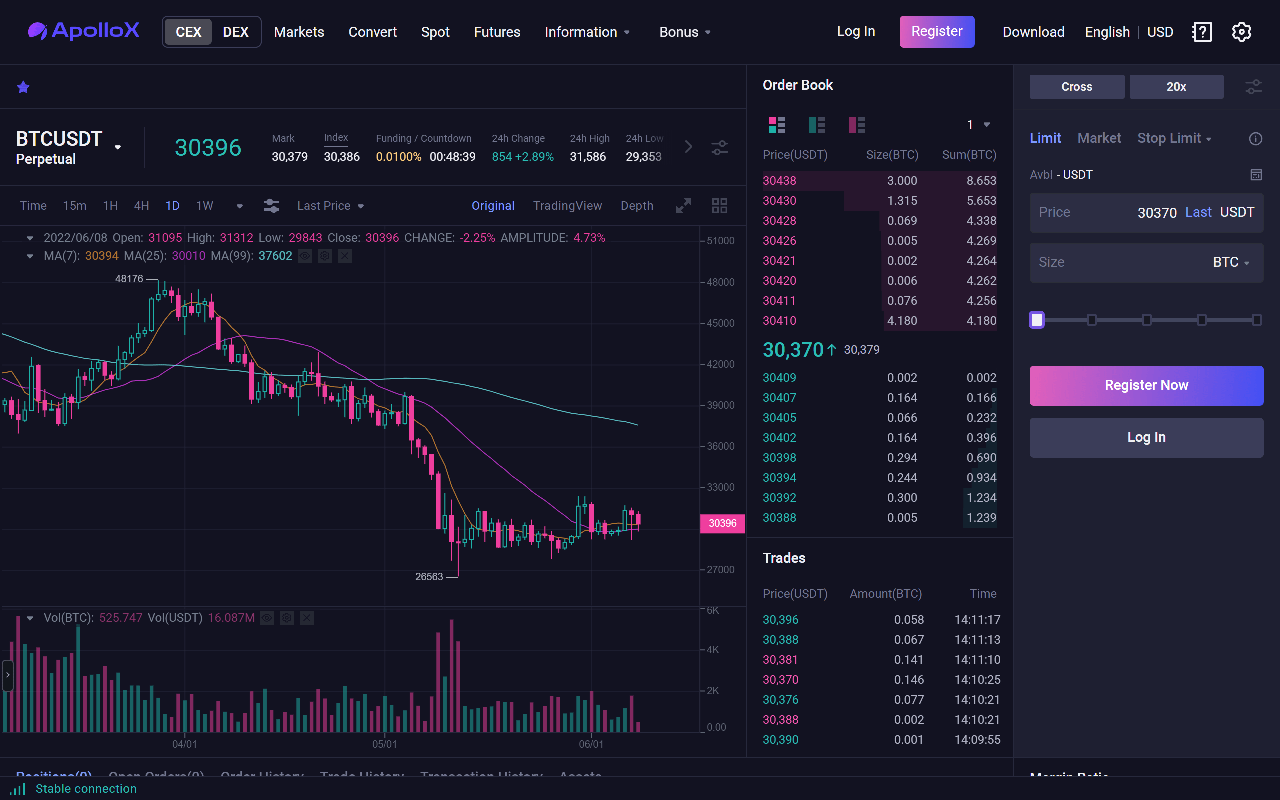Select the 1W chart interval
This screenshot has width=1280, height=800.
204,206
